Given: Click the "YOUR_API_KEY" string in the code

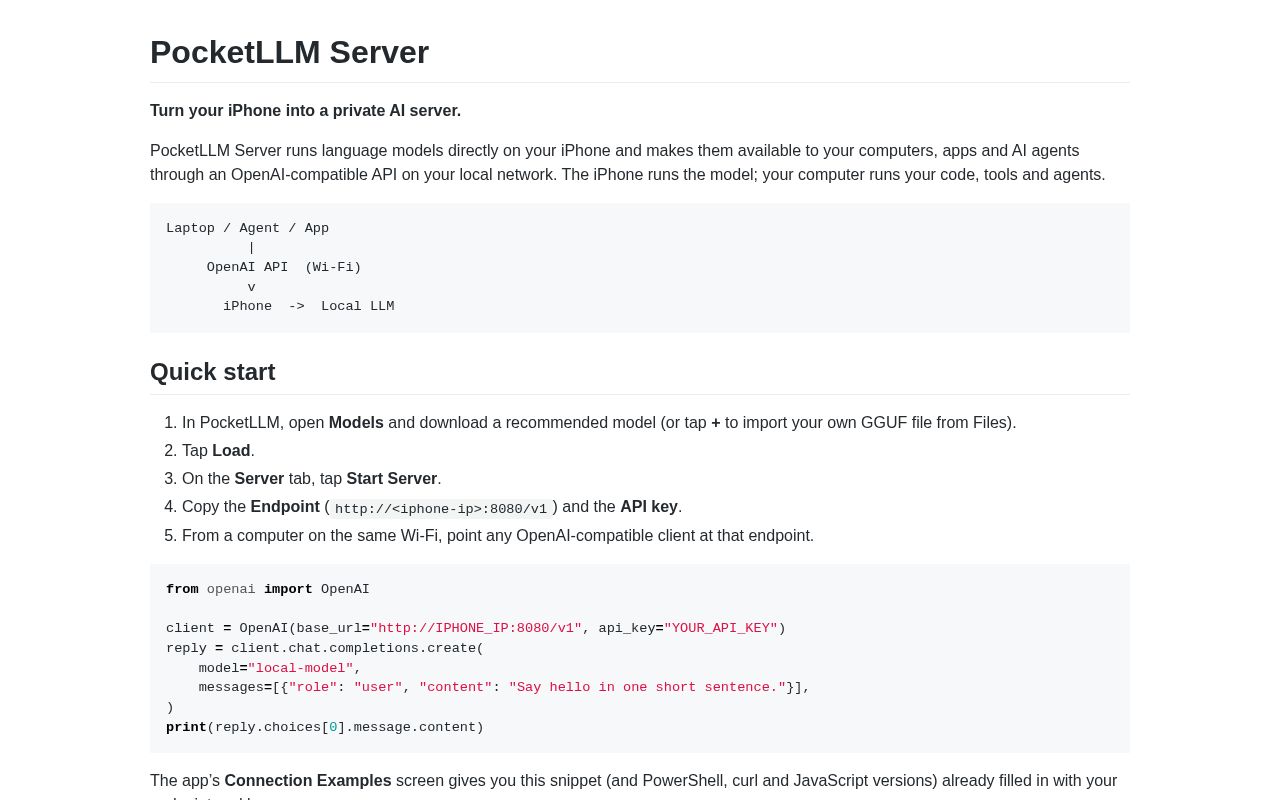Looking at the screenshot, I should (721, 629).
